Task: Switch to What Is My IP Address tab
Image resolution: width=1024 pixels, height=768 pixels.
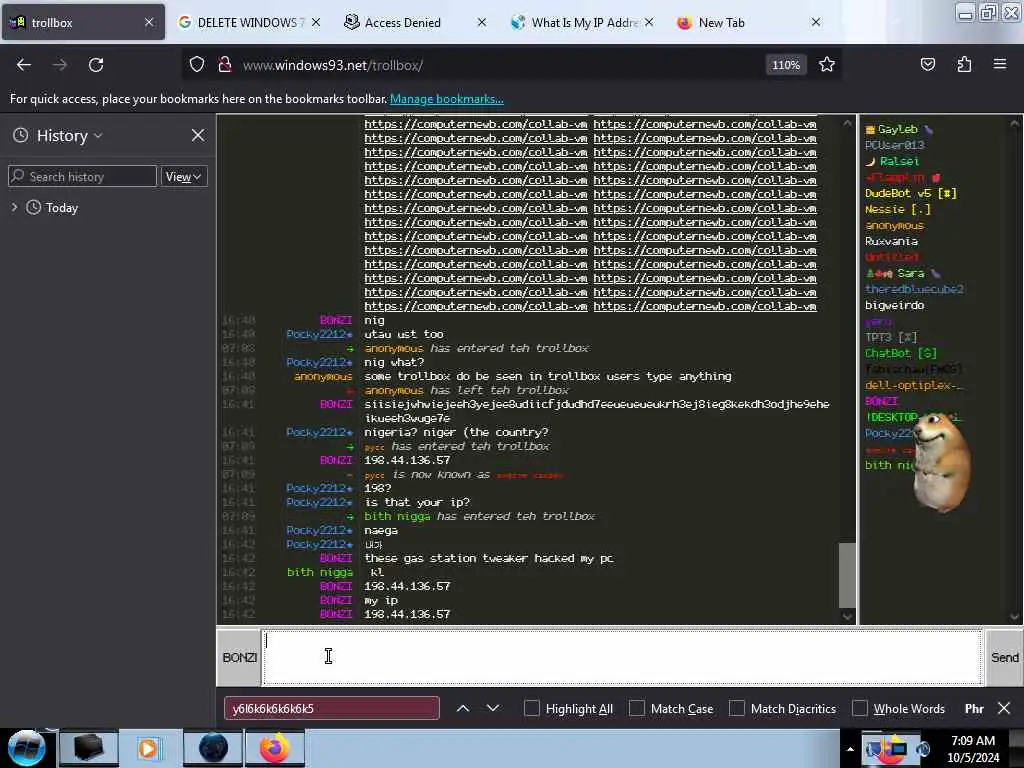Action: coord(581,22)
